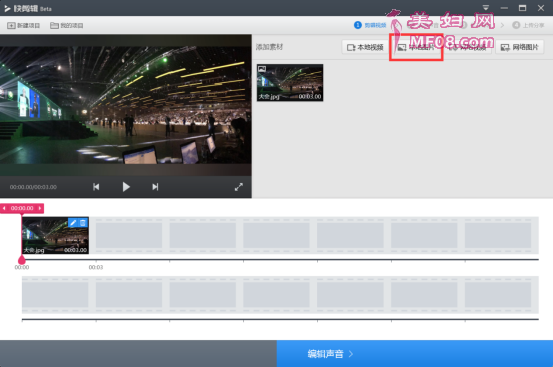Add a local video (本地视频)
The width and height of the screenshot is (553, 367).
coord(365,47)
